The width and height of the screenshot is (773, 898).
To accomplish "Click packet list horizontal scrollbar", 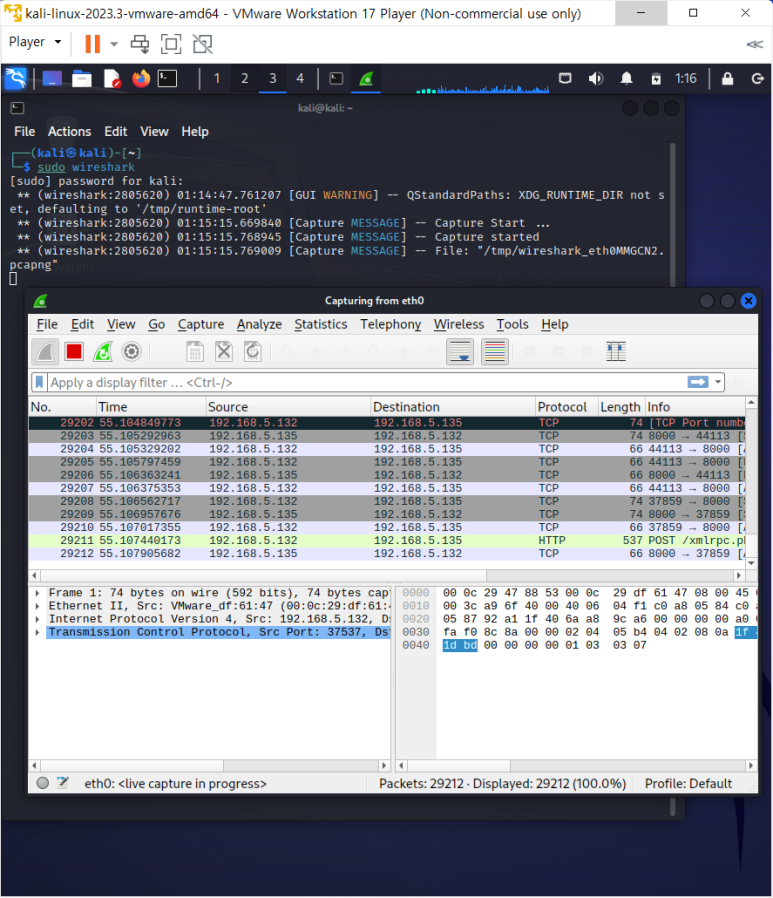I will pyautogui.click(x=387, y=575).
